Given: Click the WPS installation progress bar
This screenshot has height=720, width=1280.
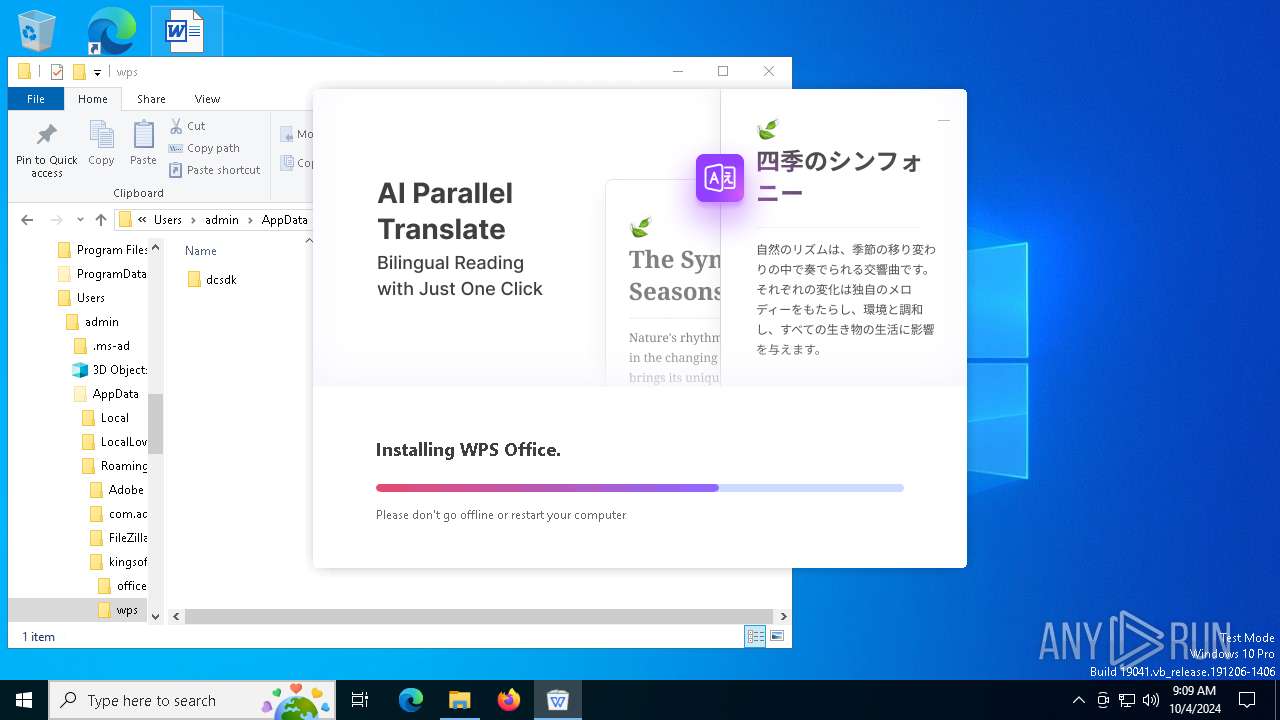Looking at the screenshot, I should 640,488.
